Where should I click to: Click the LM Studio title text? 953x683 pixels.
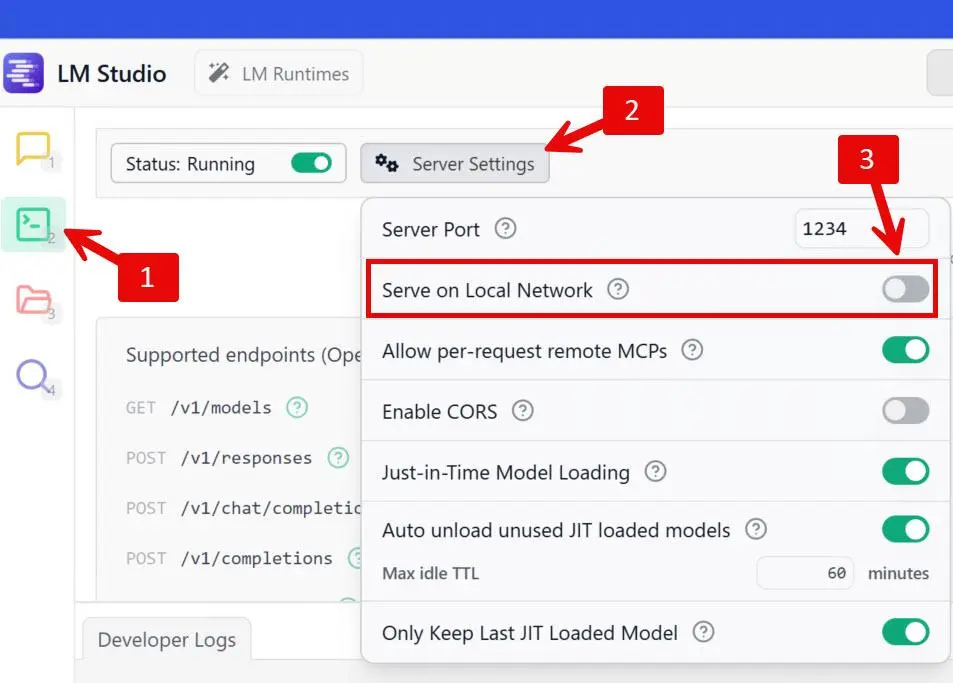pyautogui.click(x=112, y=74)
